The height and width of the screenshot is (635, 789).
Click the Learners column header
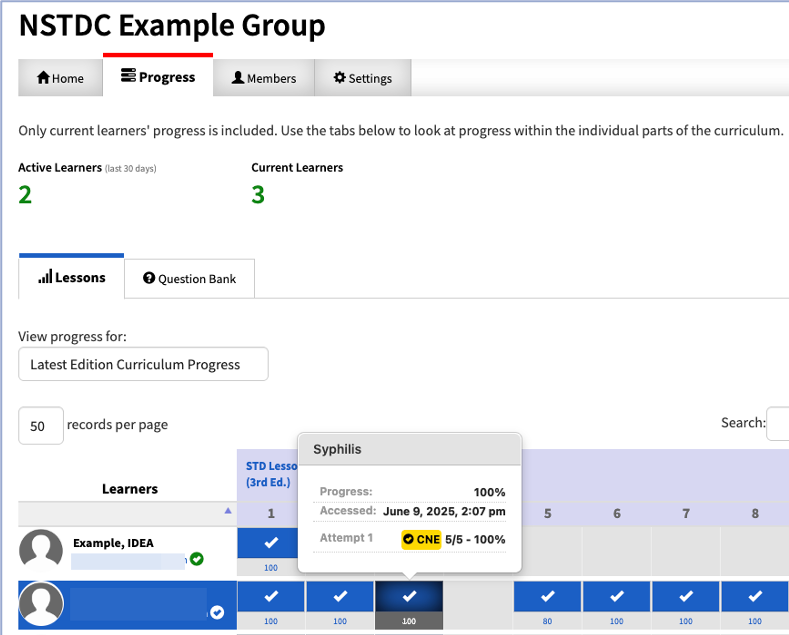coord(130,489)
